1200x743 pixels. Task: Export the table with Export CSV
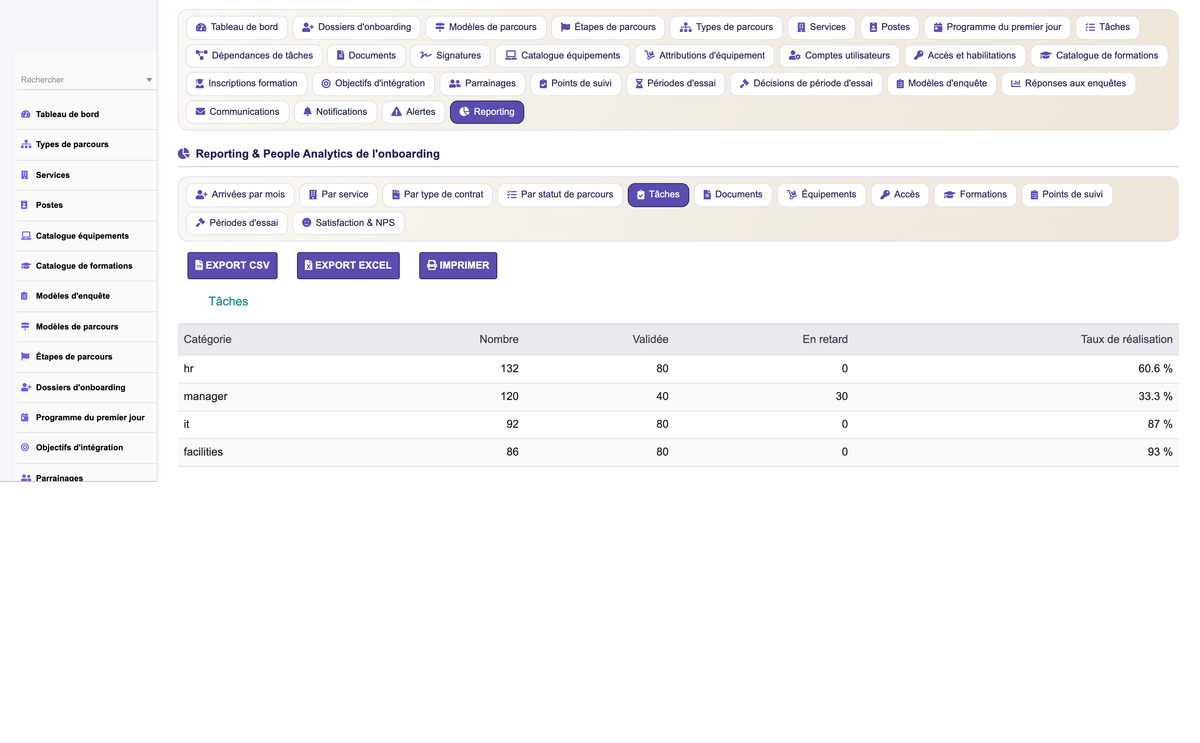point(232,266)
